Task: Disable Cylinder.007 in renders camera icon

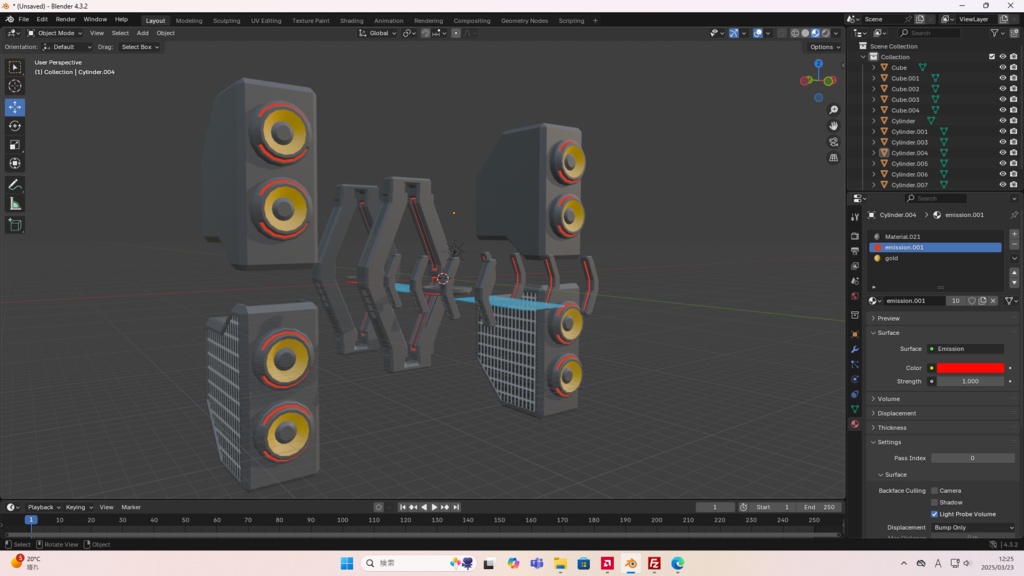Action: (1014, 185)
